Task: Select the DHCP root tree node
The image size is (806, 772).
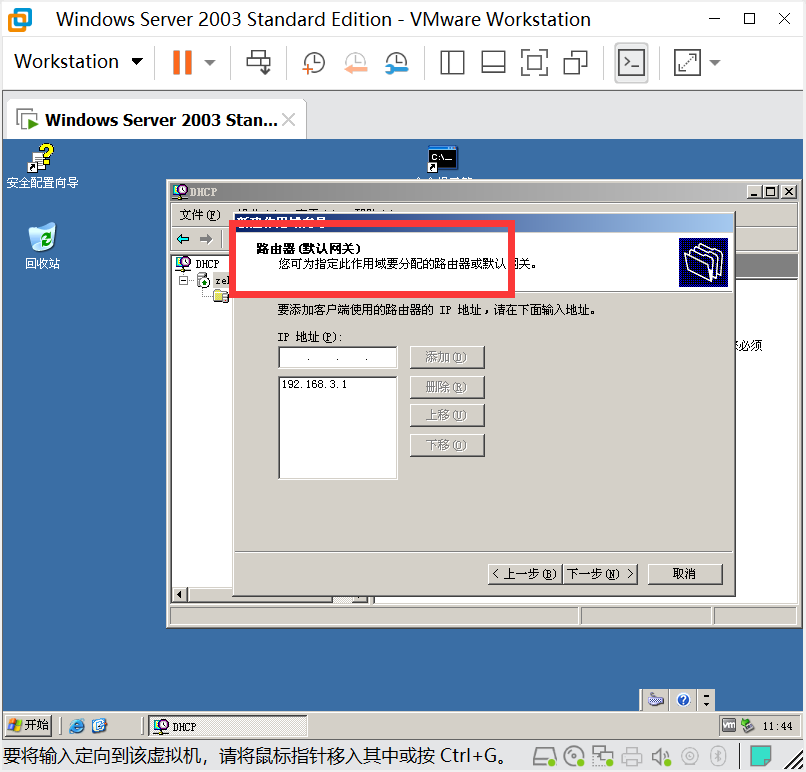Action: click(198, 264)
